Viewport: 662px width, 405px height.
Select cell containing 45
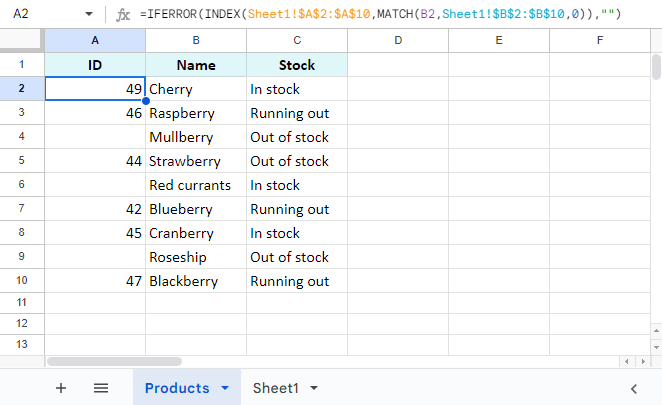[x=95, y=233]
